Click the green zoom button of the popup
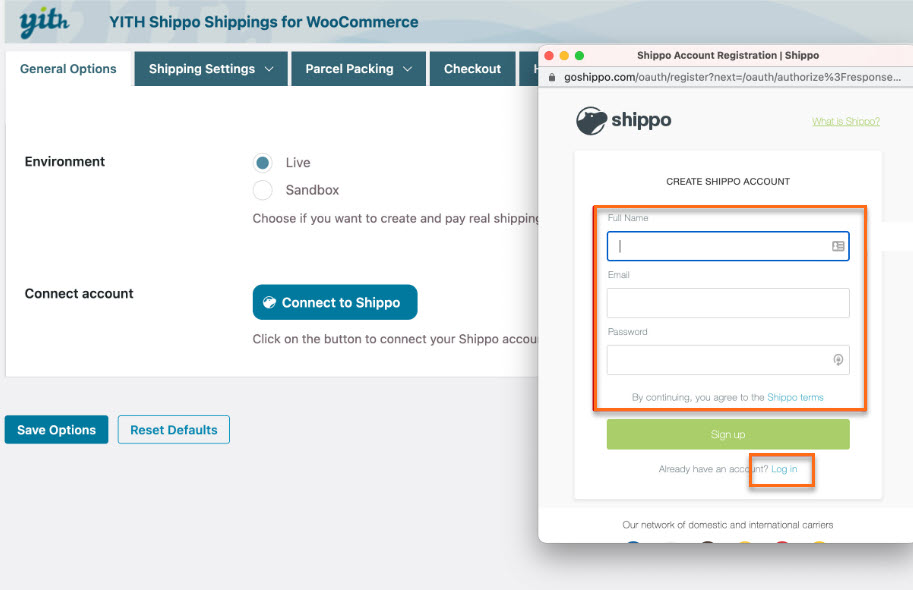The height and width of the screenshot is (590, 913). (580, 56)
